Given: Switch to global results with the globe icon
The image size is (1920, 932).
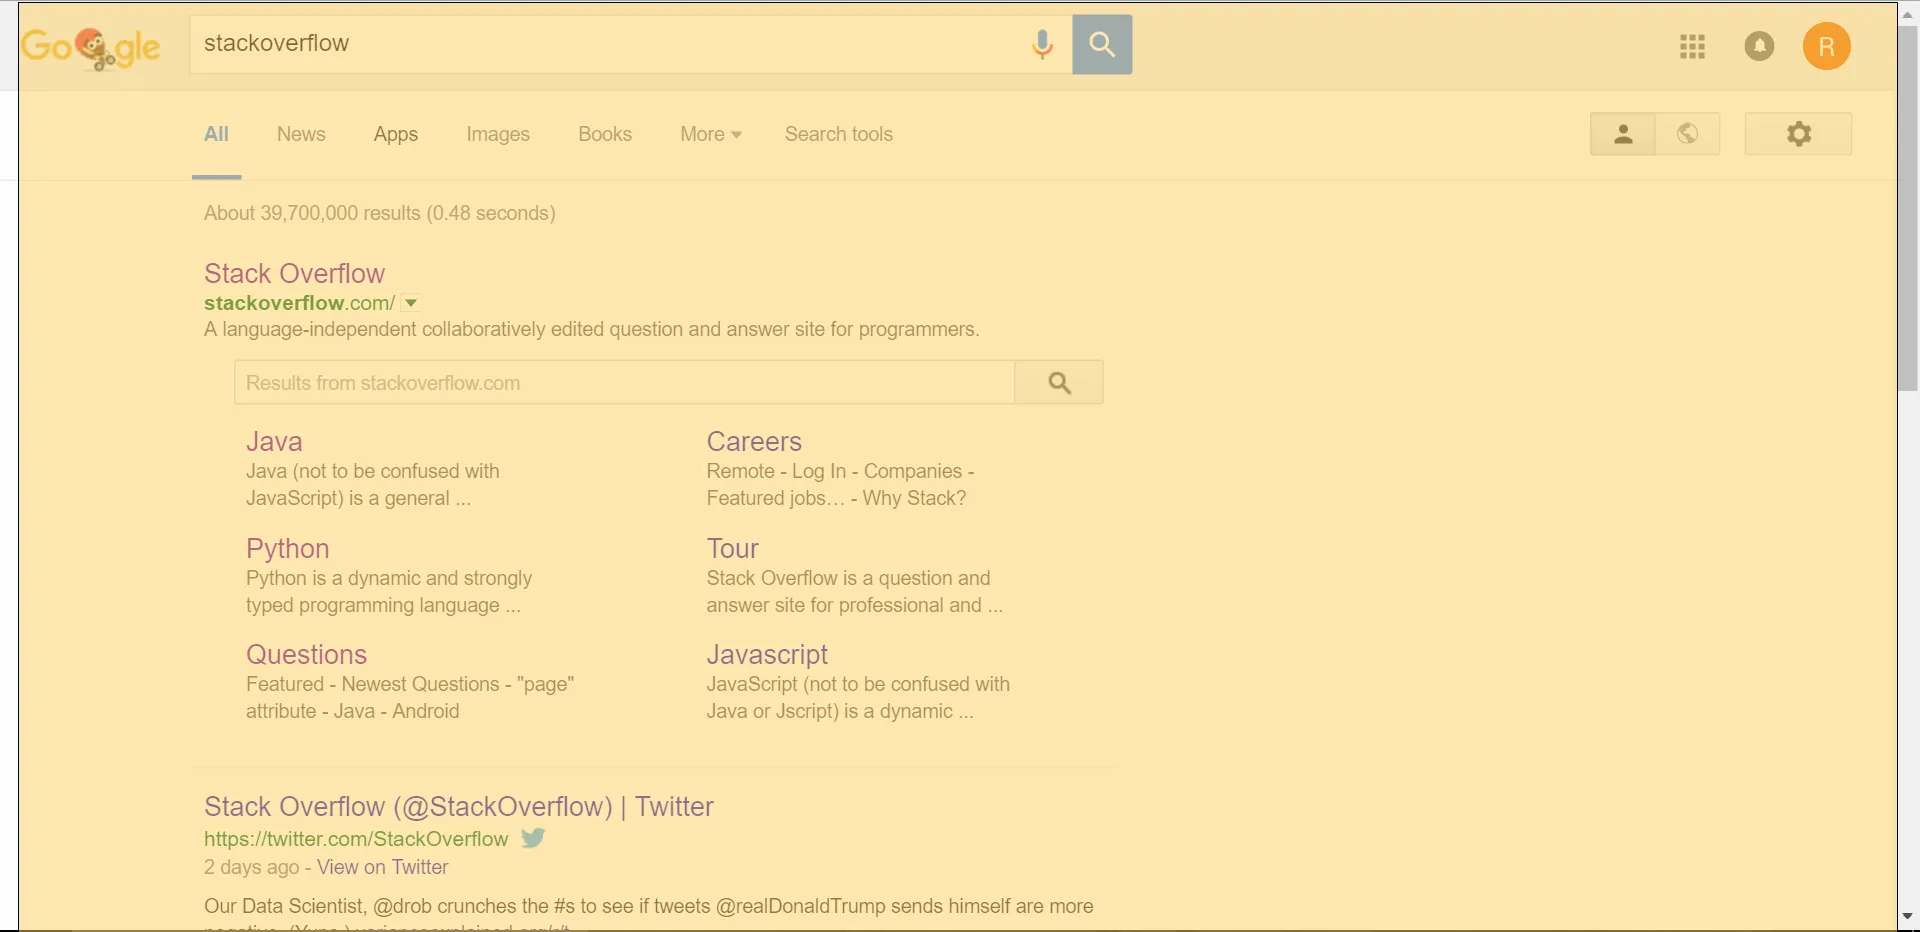Looking at the screenshot, I should (1687, 134).
